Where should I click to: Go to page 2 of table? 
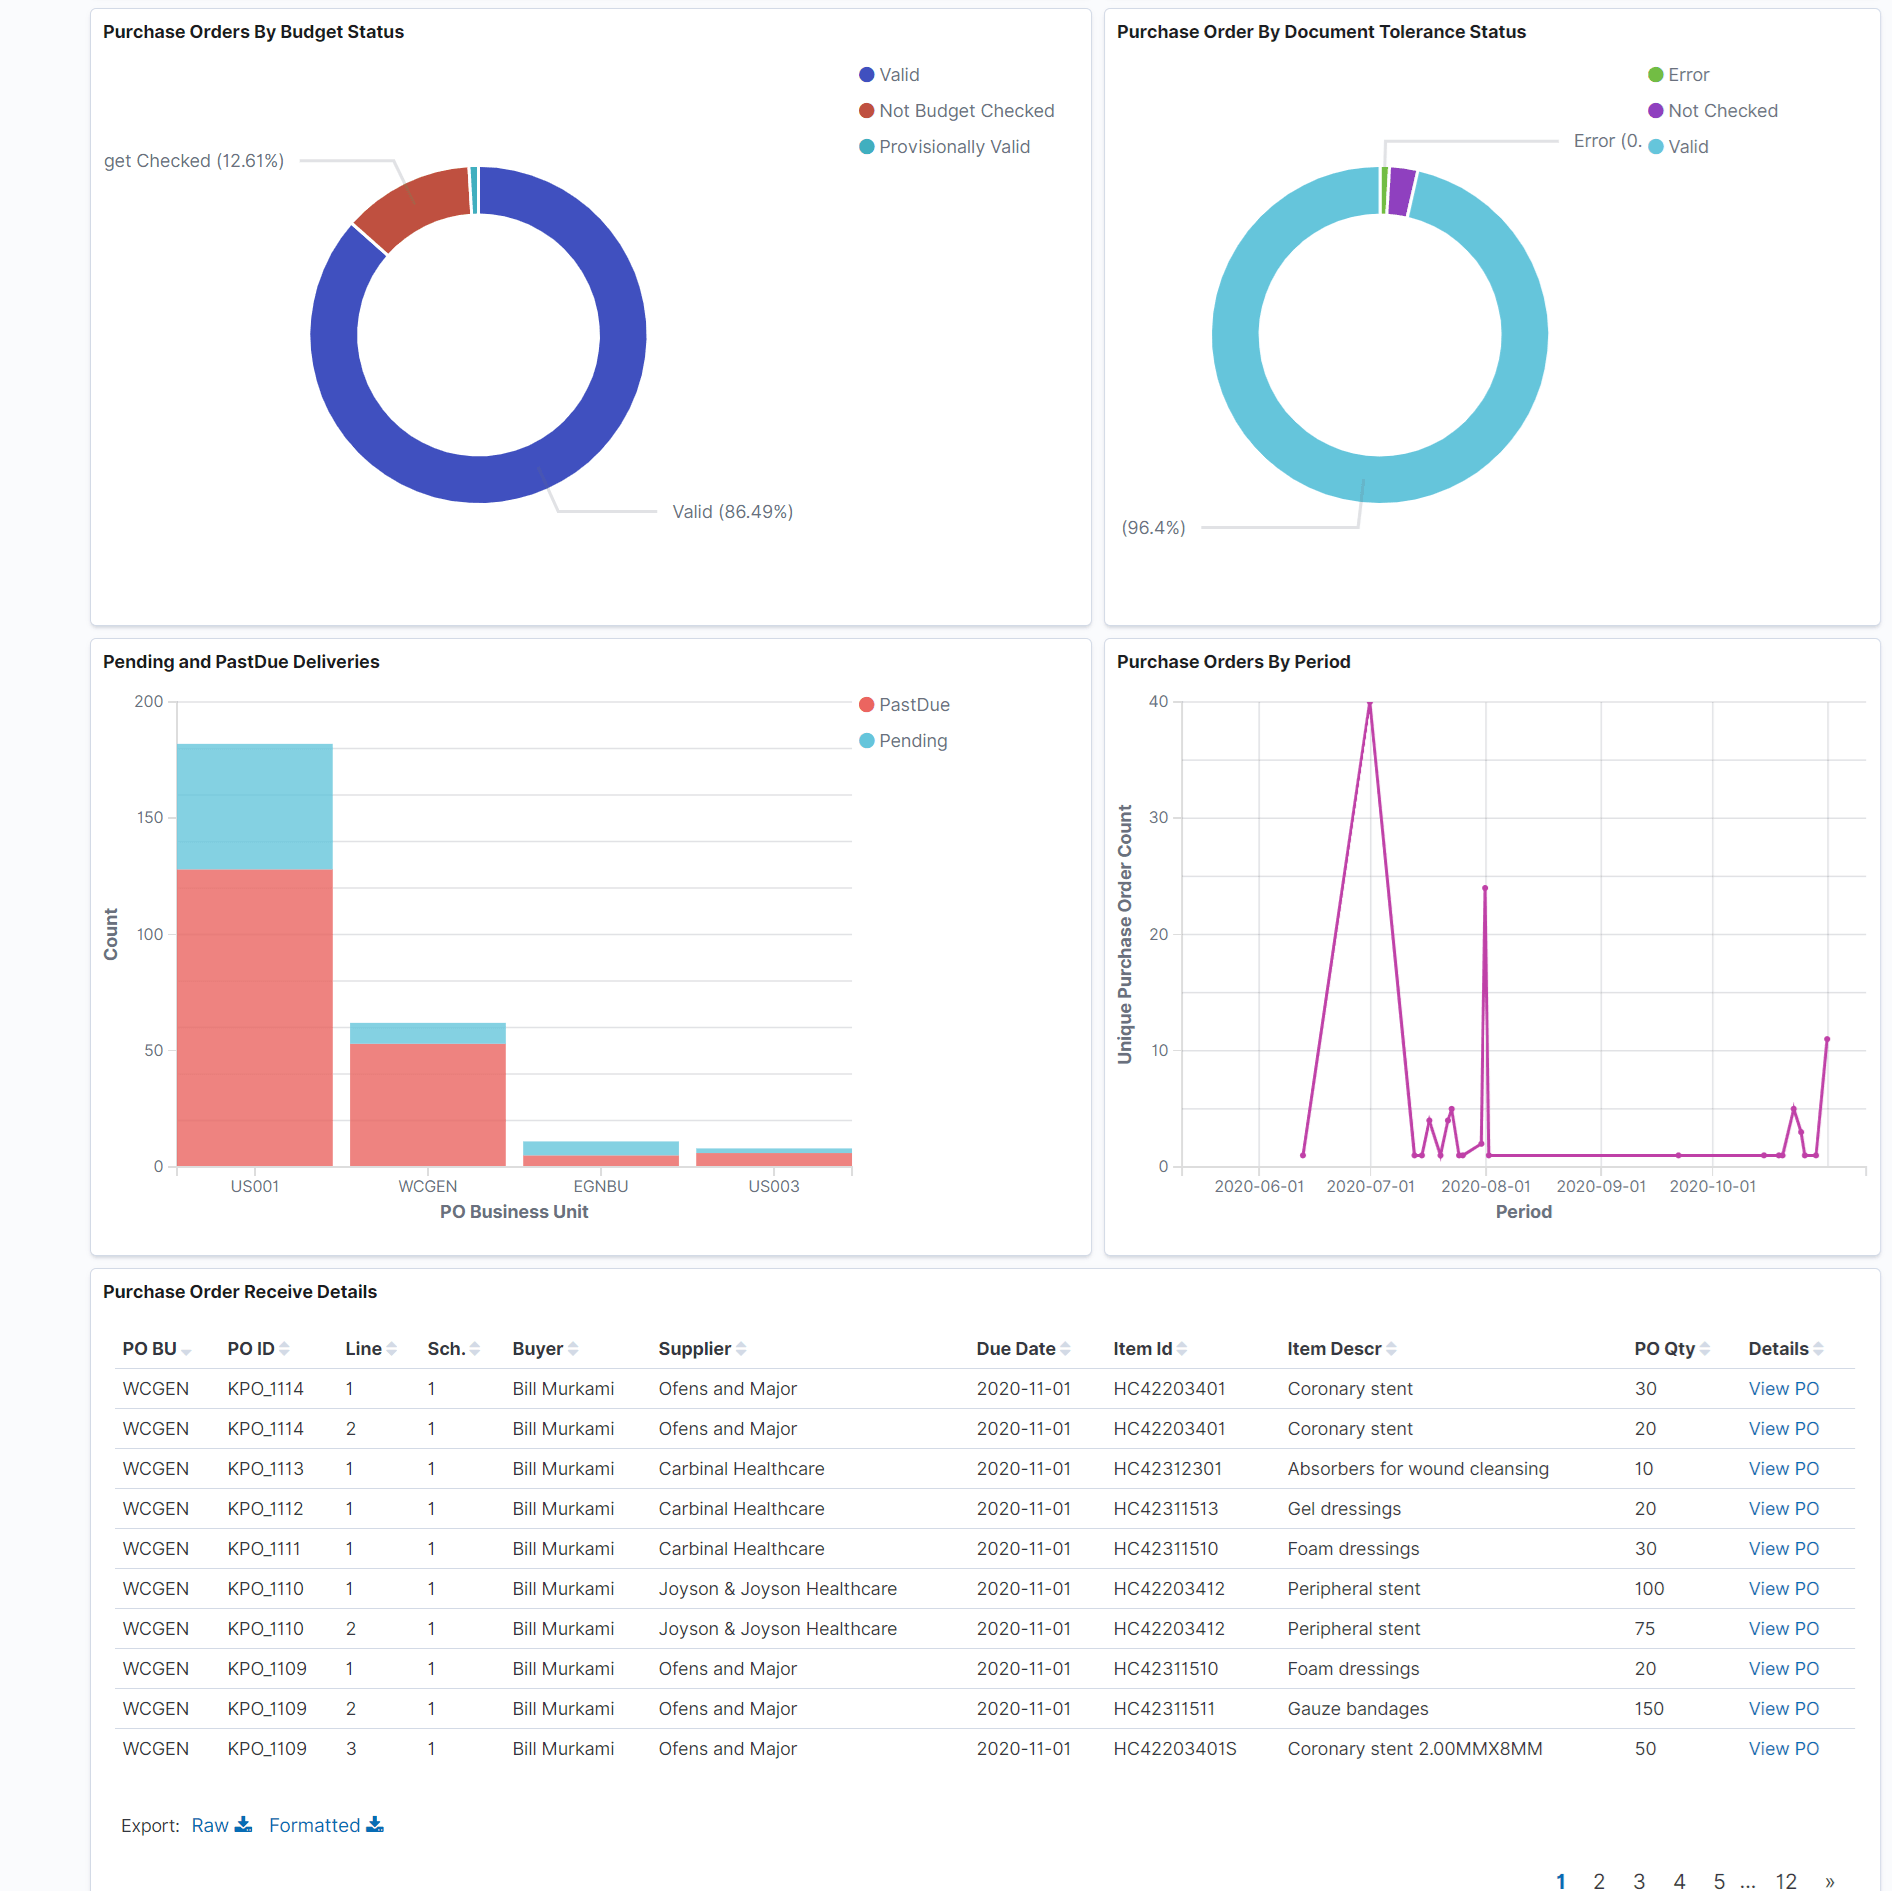click(1599, 1881)
